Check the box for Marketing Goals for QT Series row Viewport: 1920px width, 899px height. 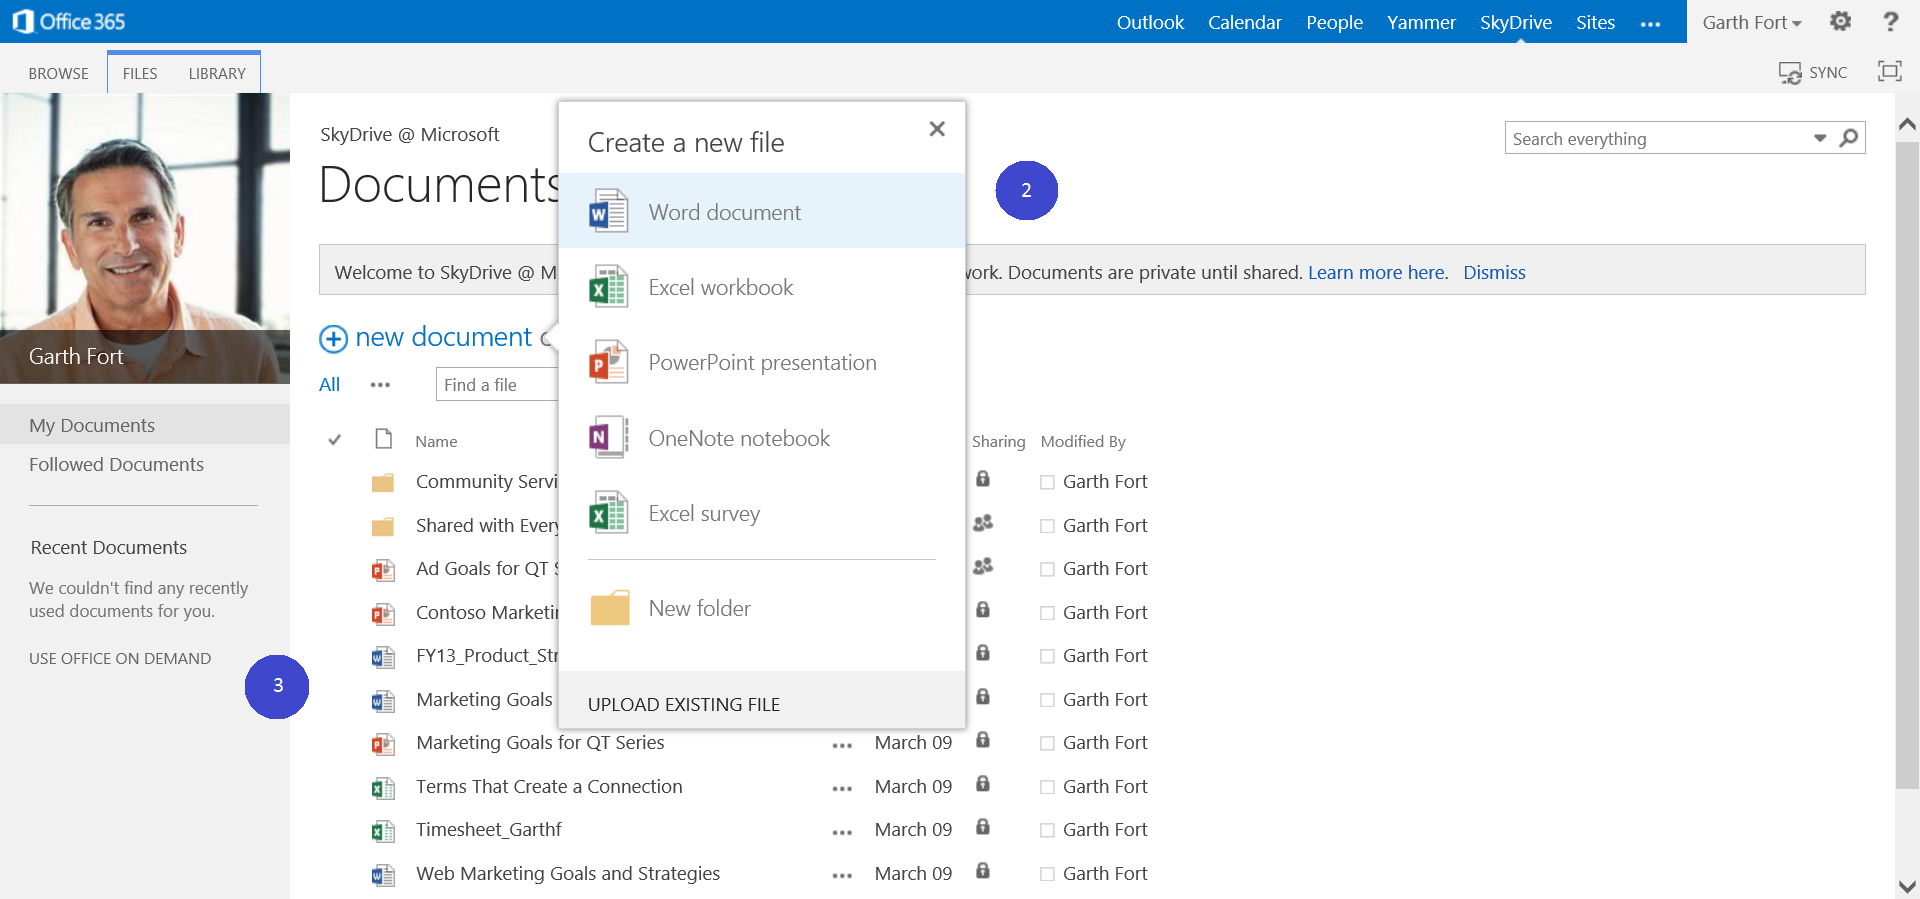tap(1047, 743)
